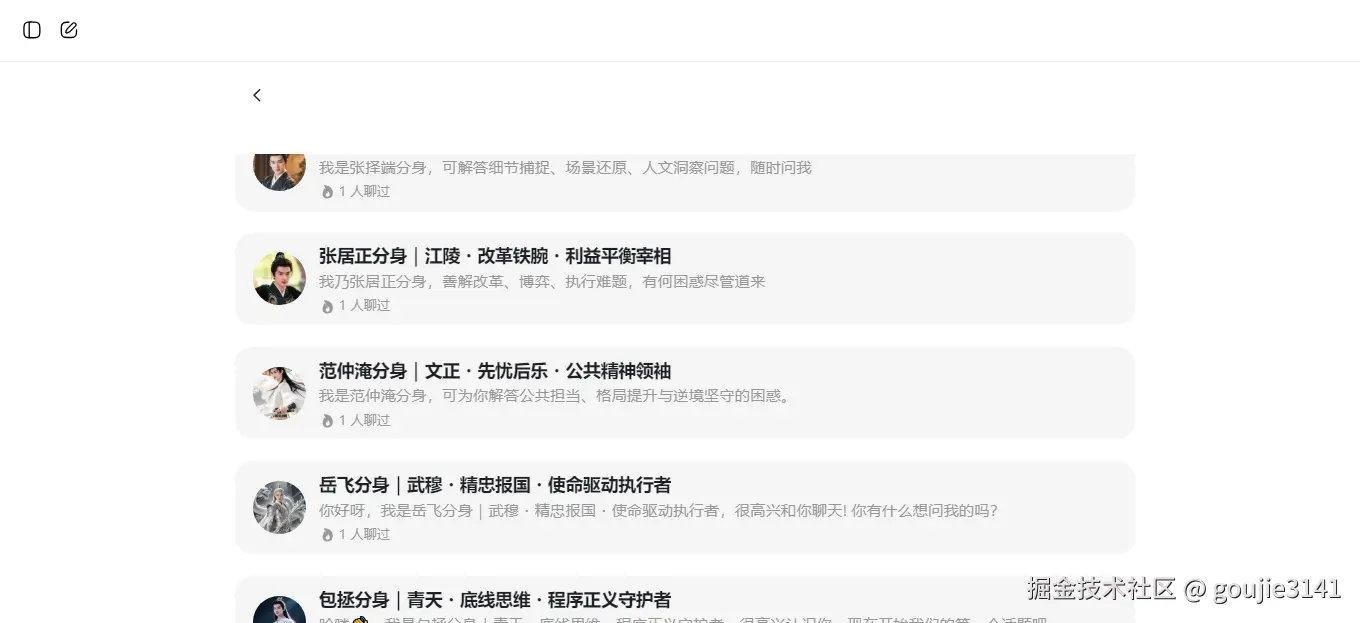Click the 范仲淹分身 avatar portrait

click(x=279, y=392)
